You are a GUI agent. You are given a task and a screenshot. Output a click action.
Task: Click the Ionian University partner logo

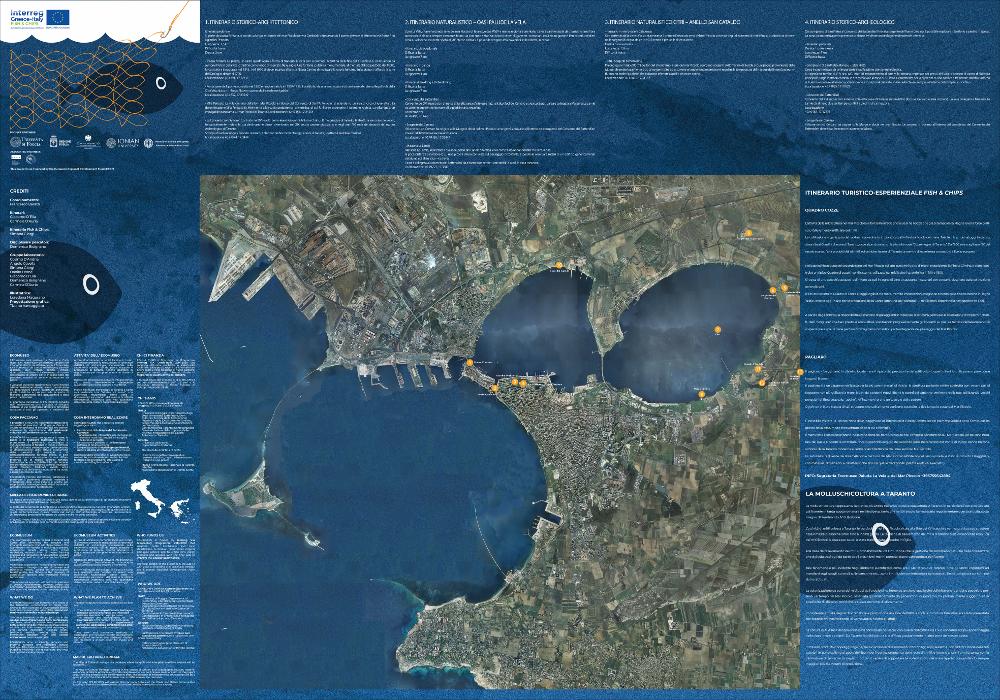122,143
